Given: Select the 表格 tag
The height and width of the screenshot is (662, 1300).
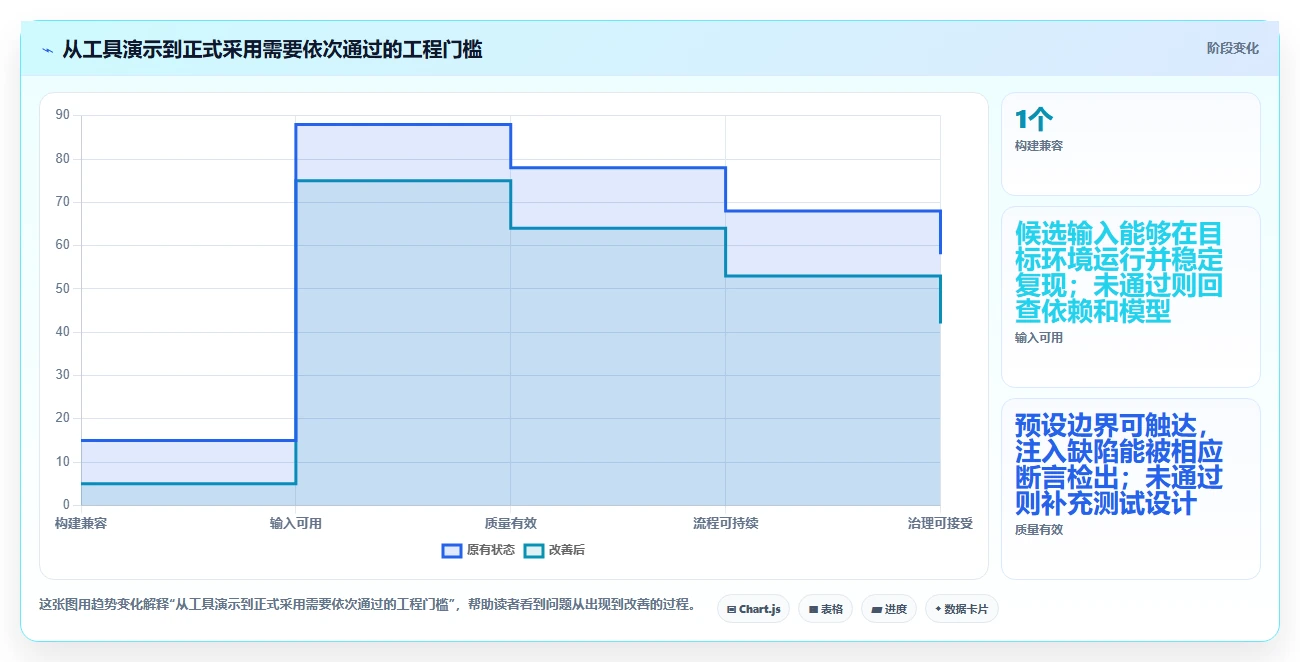Looking at the screenshot, I should (x=825, y=608).
